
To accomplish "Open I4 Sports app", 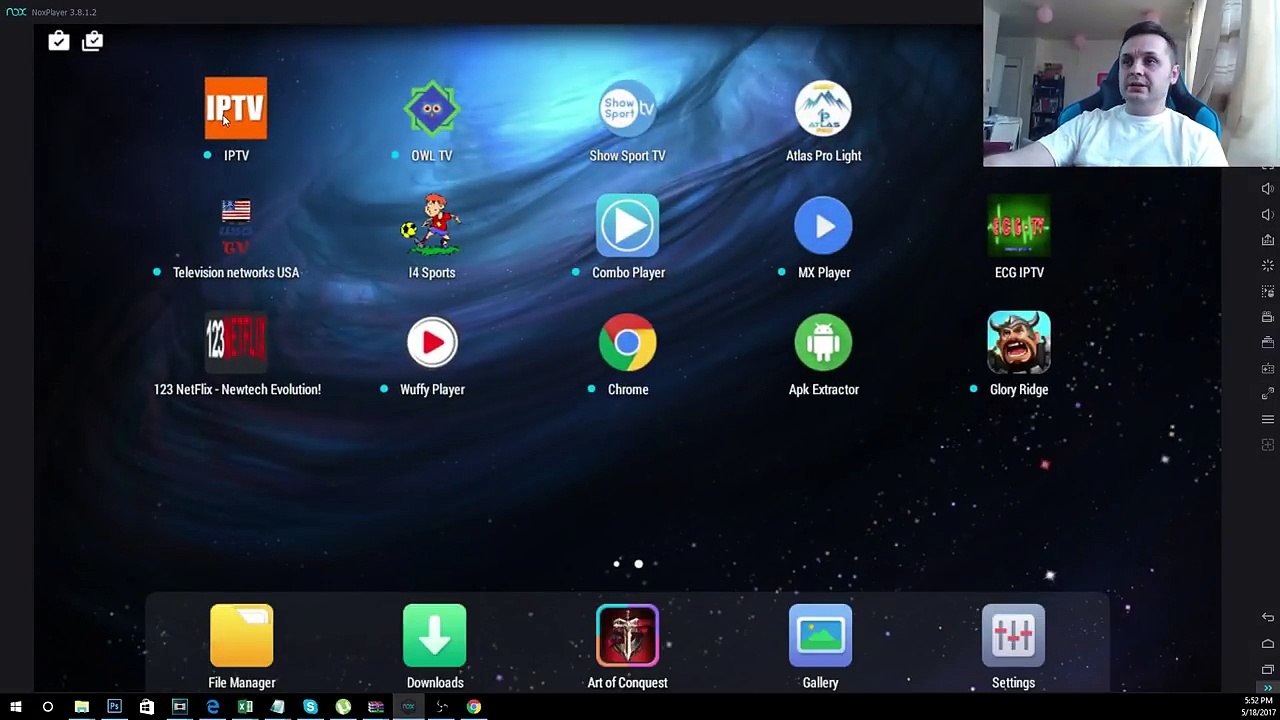I will tap(432, 225).
